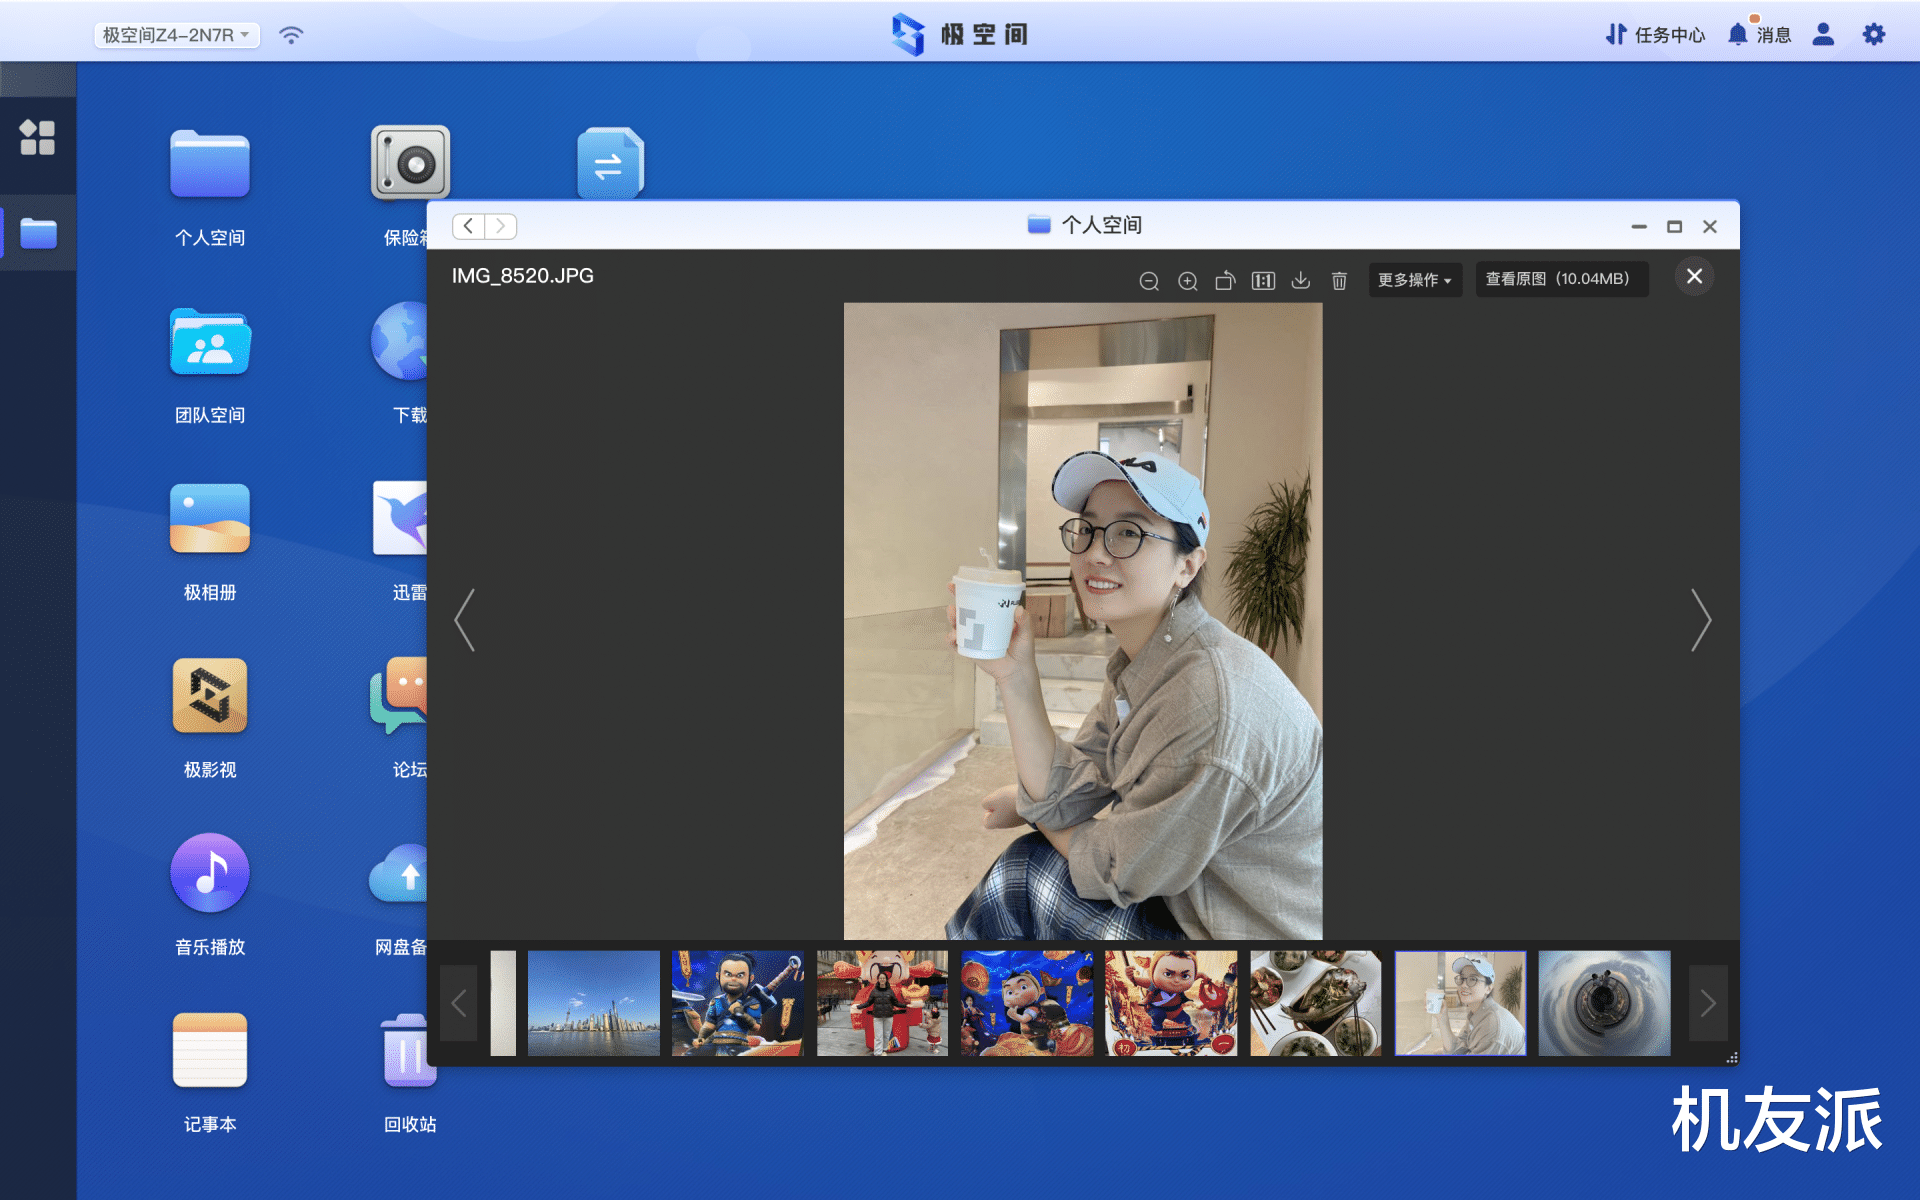Delete the current photo
Screen dimensions: 1920x1200
click(1339, 281)
